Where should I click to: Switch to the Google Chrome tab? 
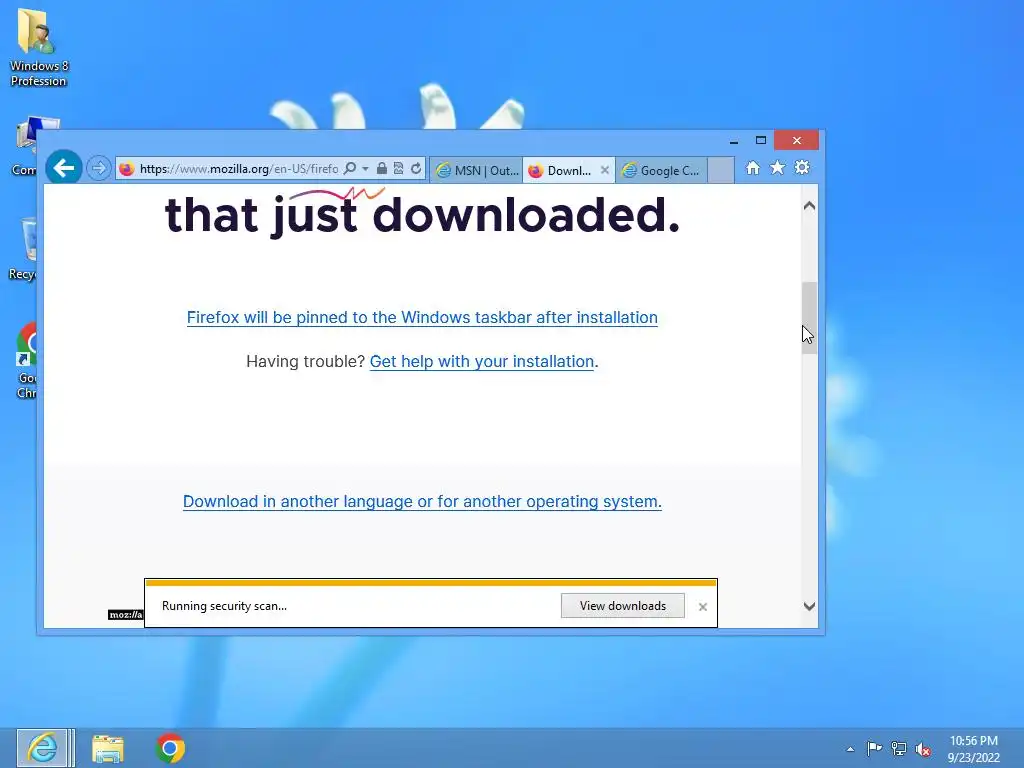click(662, 170)
